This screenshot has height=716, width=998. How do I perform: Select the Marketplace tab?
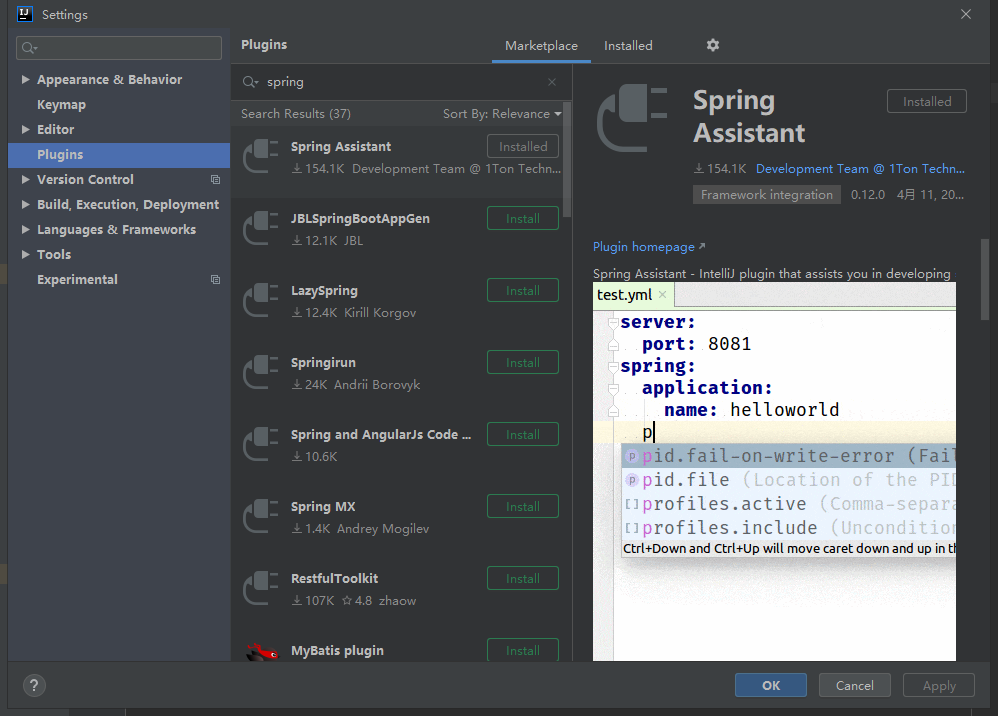click(540, 45)
